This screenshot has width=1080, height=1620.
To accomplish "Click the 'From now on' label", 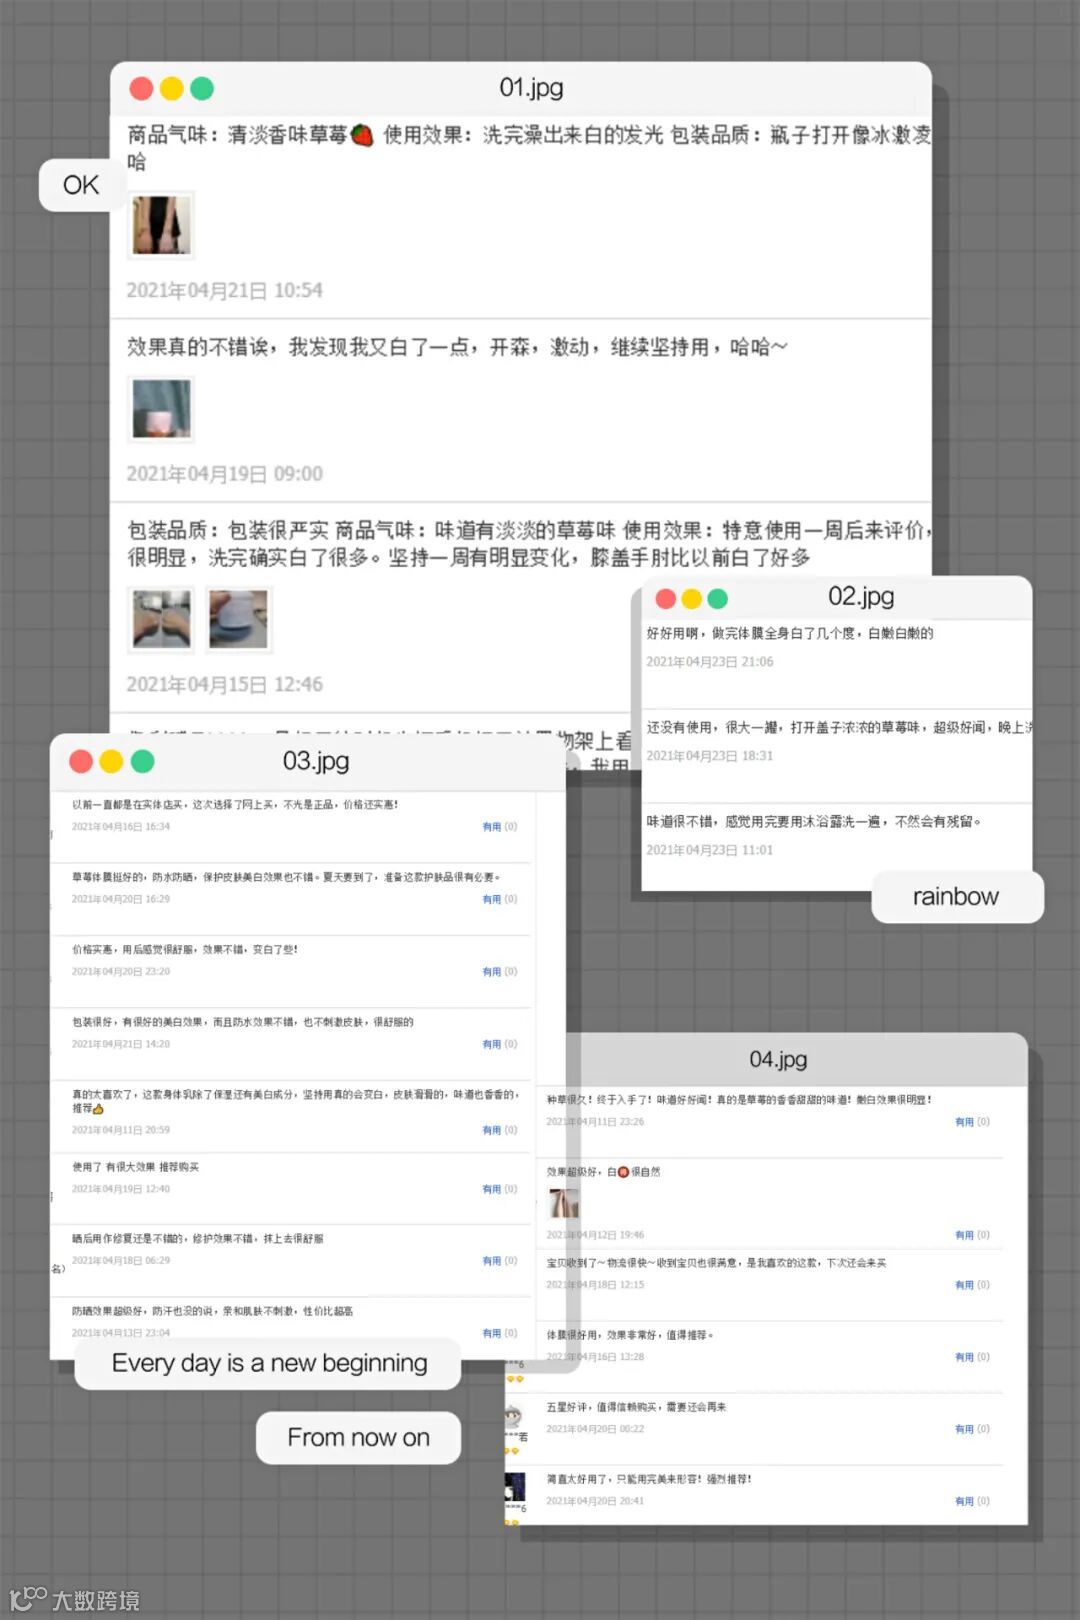I will (358, 1438).
